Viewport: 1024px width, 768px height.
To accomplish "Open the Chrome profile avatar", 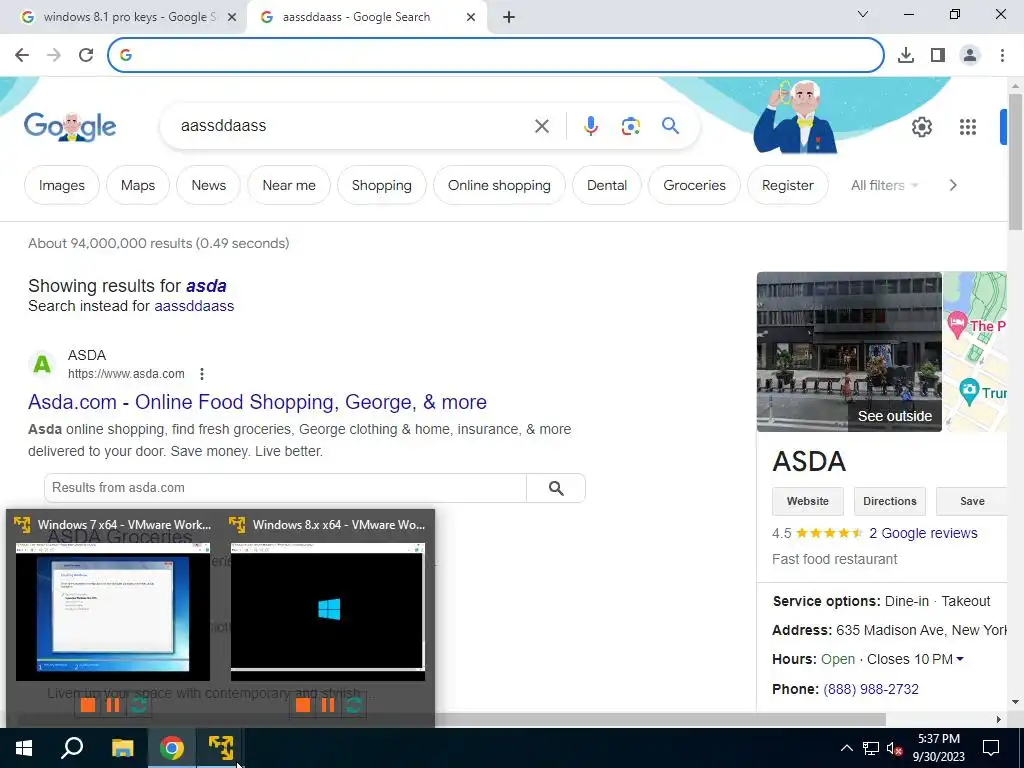I will point(970,55).
